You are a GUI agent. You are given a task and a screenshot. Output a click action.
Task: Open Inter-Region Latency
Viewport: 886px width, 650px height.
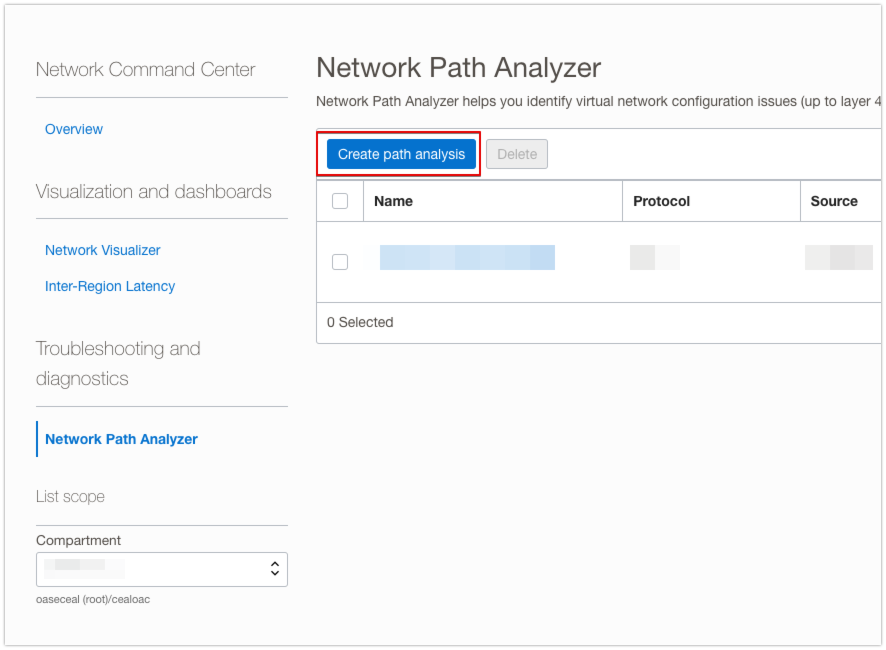[110, 286]
